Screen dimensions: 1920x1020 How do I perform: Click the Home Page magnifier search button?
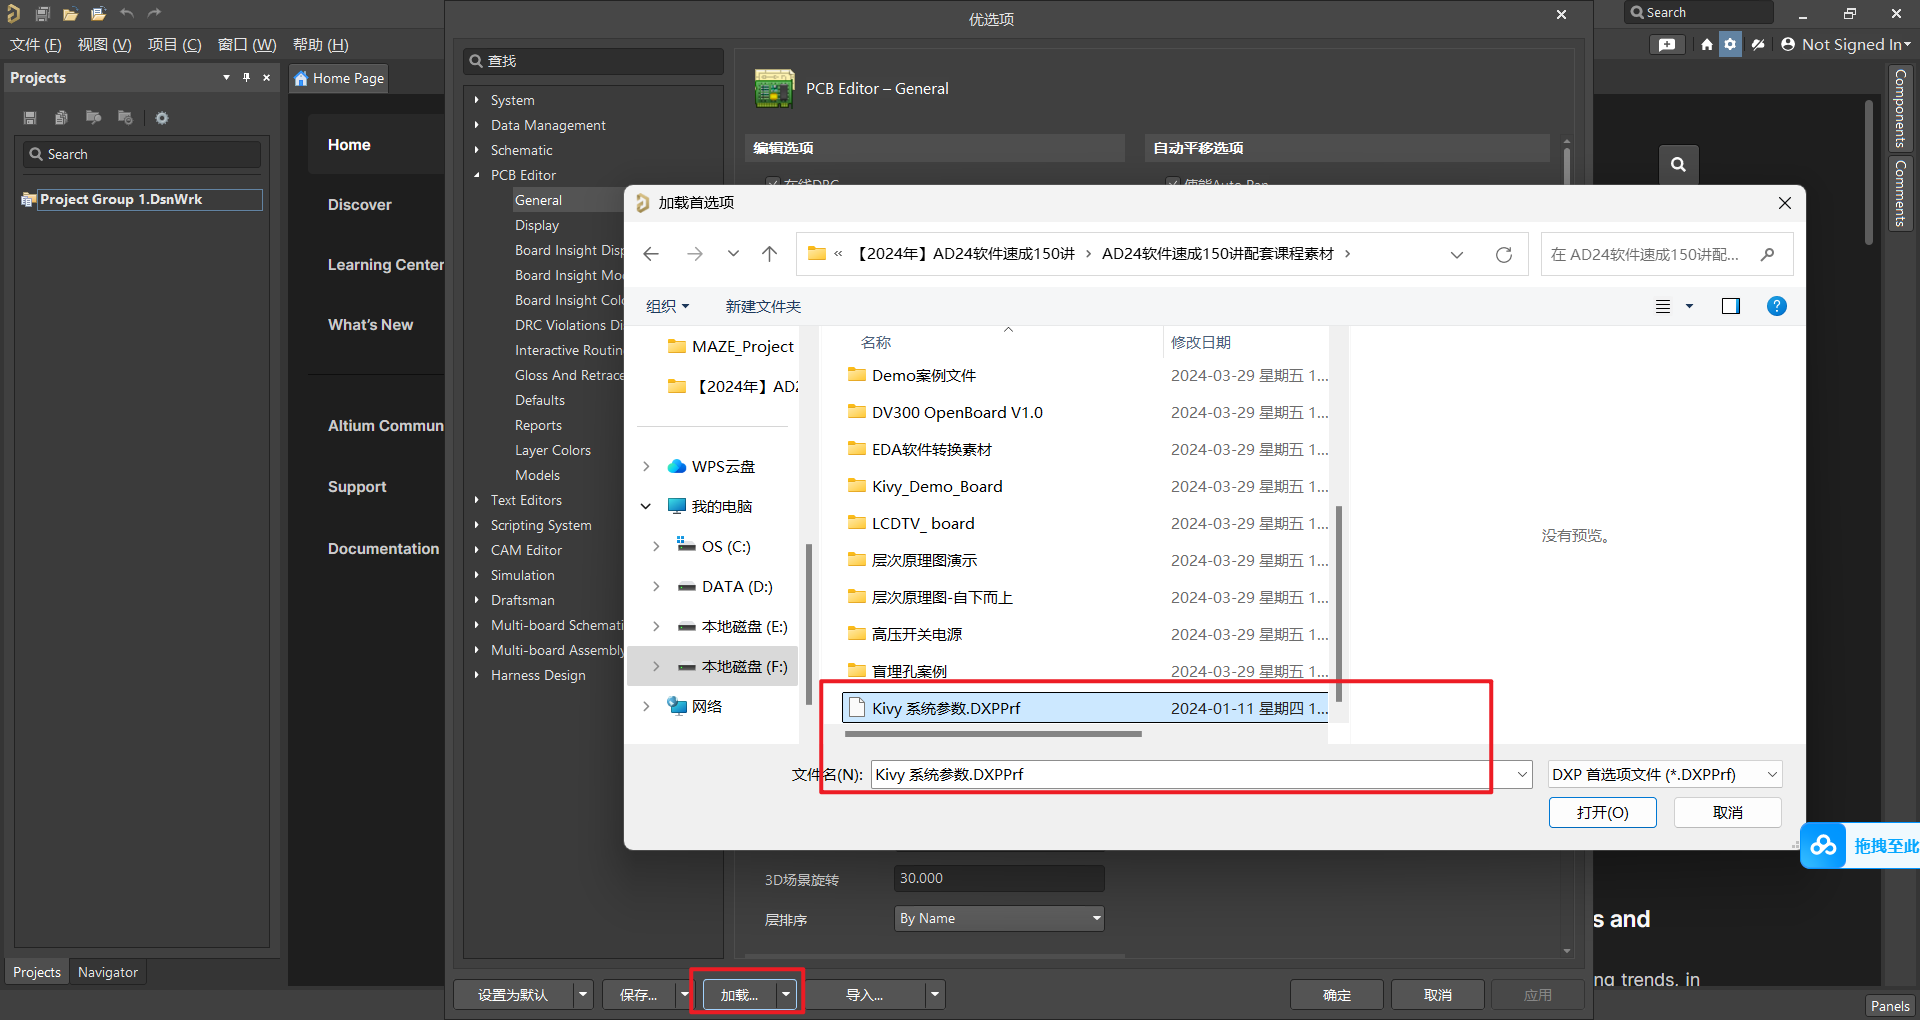point(1678,164)
